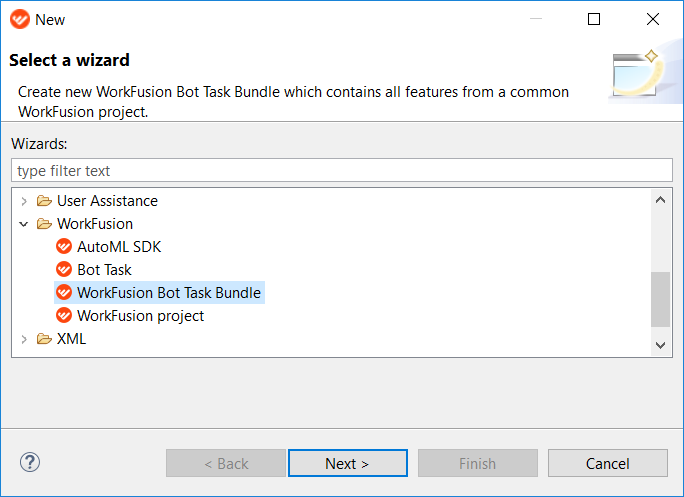This screenshot has height=497, width=684.
Task: Click the AutoML SDK wizard icon
Action: coord(64,247)
